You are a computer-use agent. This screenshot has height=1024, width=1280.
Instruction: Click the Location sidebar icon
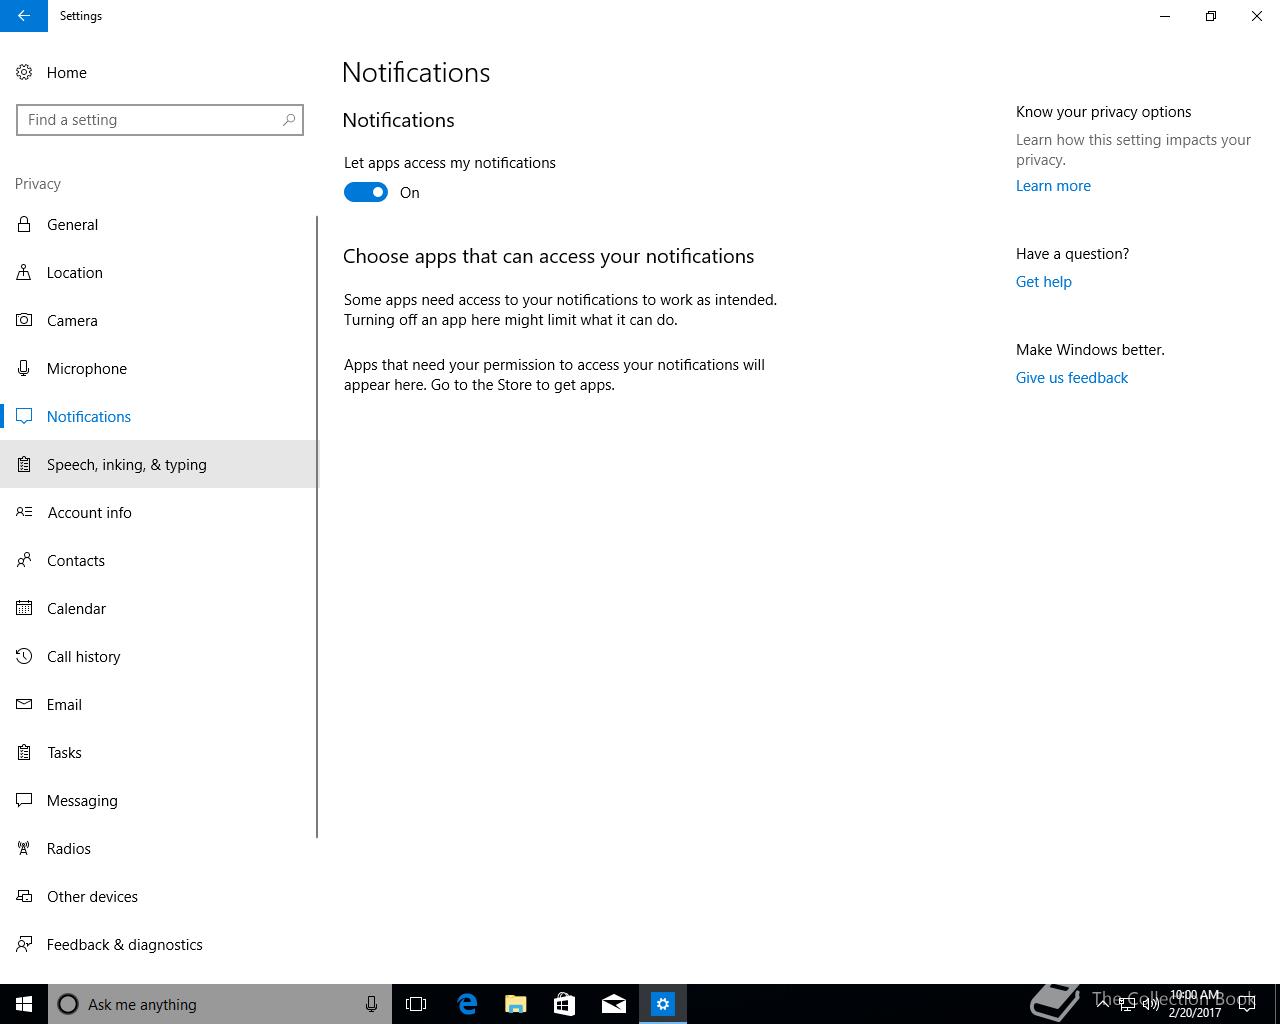[x=24, y=272]
